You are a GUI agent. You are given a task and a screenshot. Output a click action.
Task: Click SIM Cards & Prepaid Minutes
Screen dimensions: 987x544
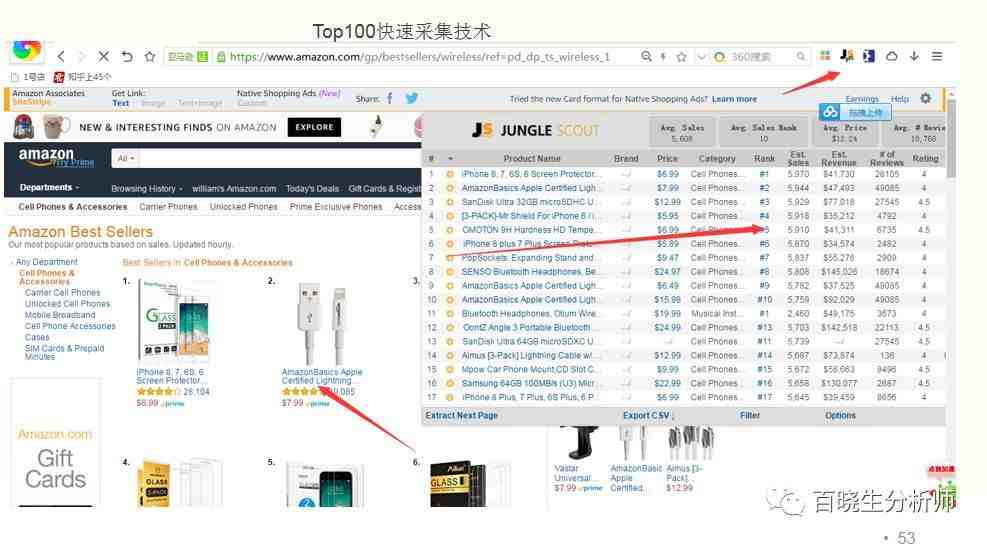64,352
